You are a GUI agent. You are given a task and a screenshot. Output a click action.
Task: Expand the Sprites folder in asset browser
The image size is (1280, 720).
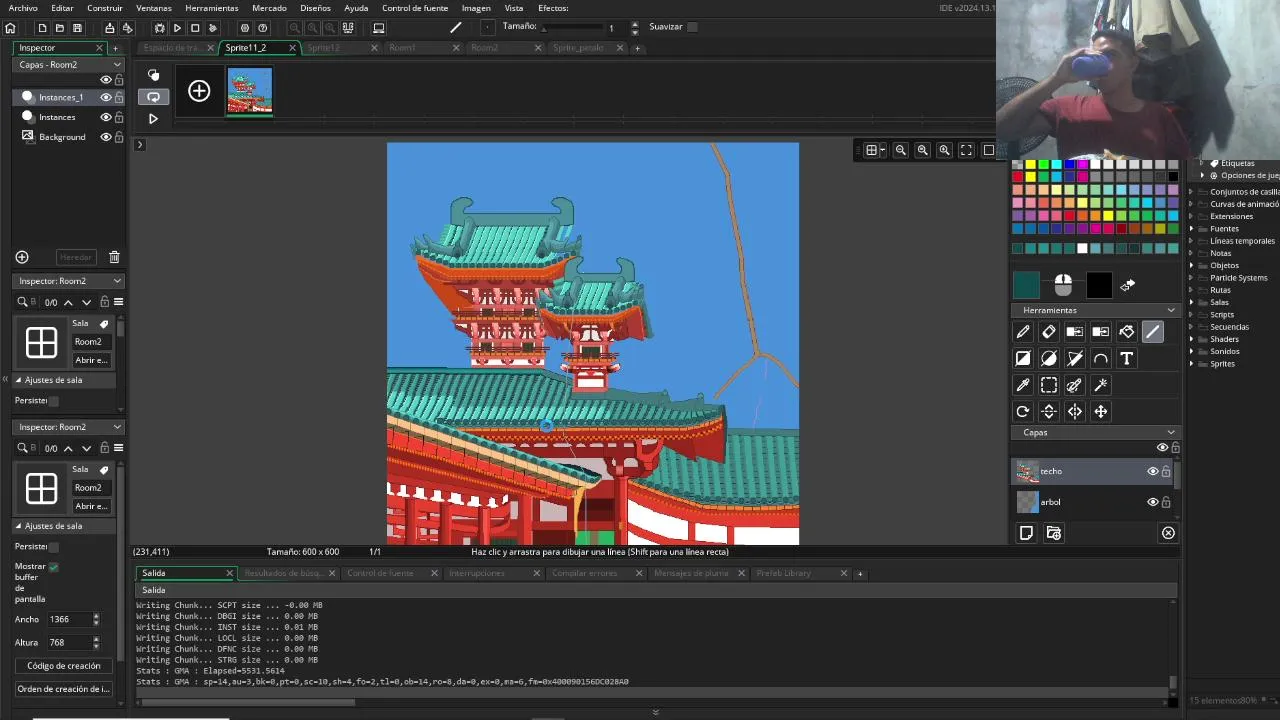pyautogui.click(x=1192, y=364)
